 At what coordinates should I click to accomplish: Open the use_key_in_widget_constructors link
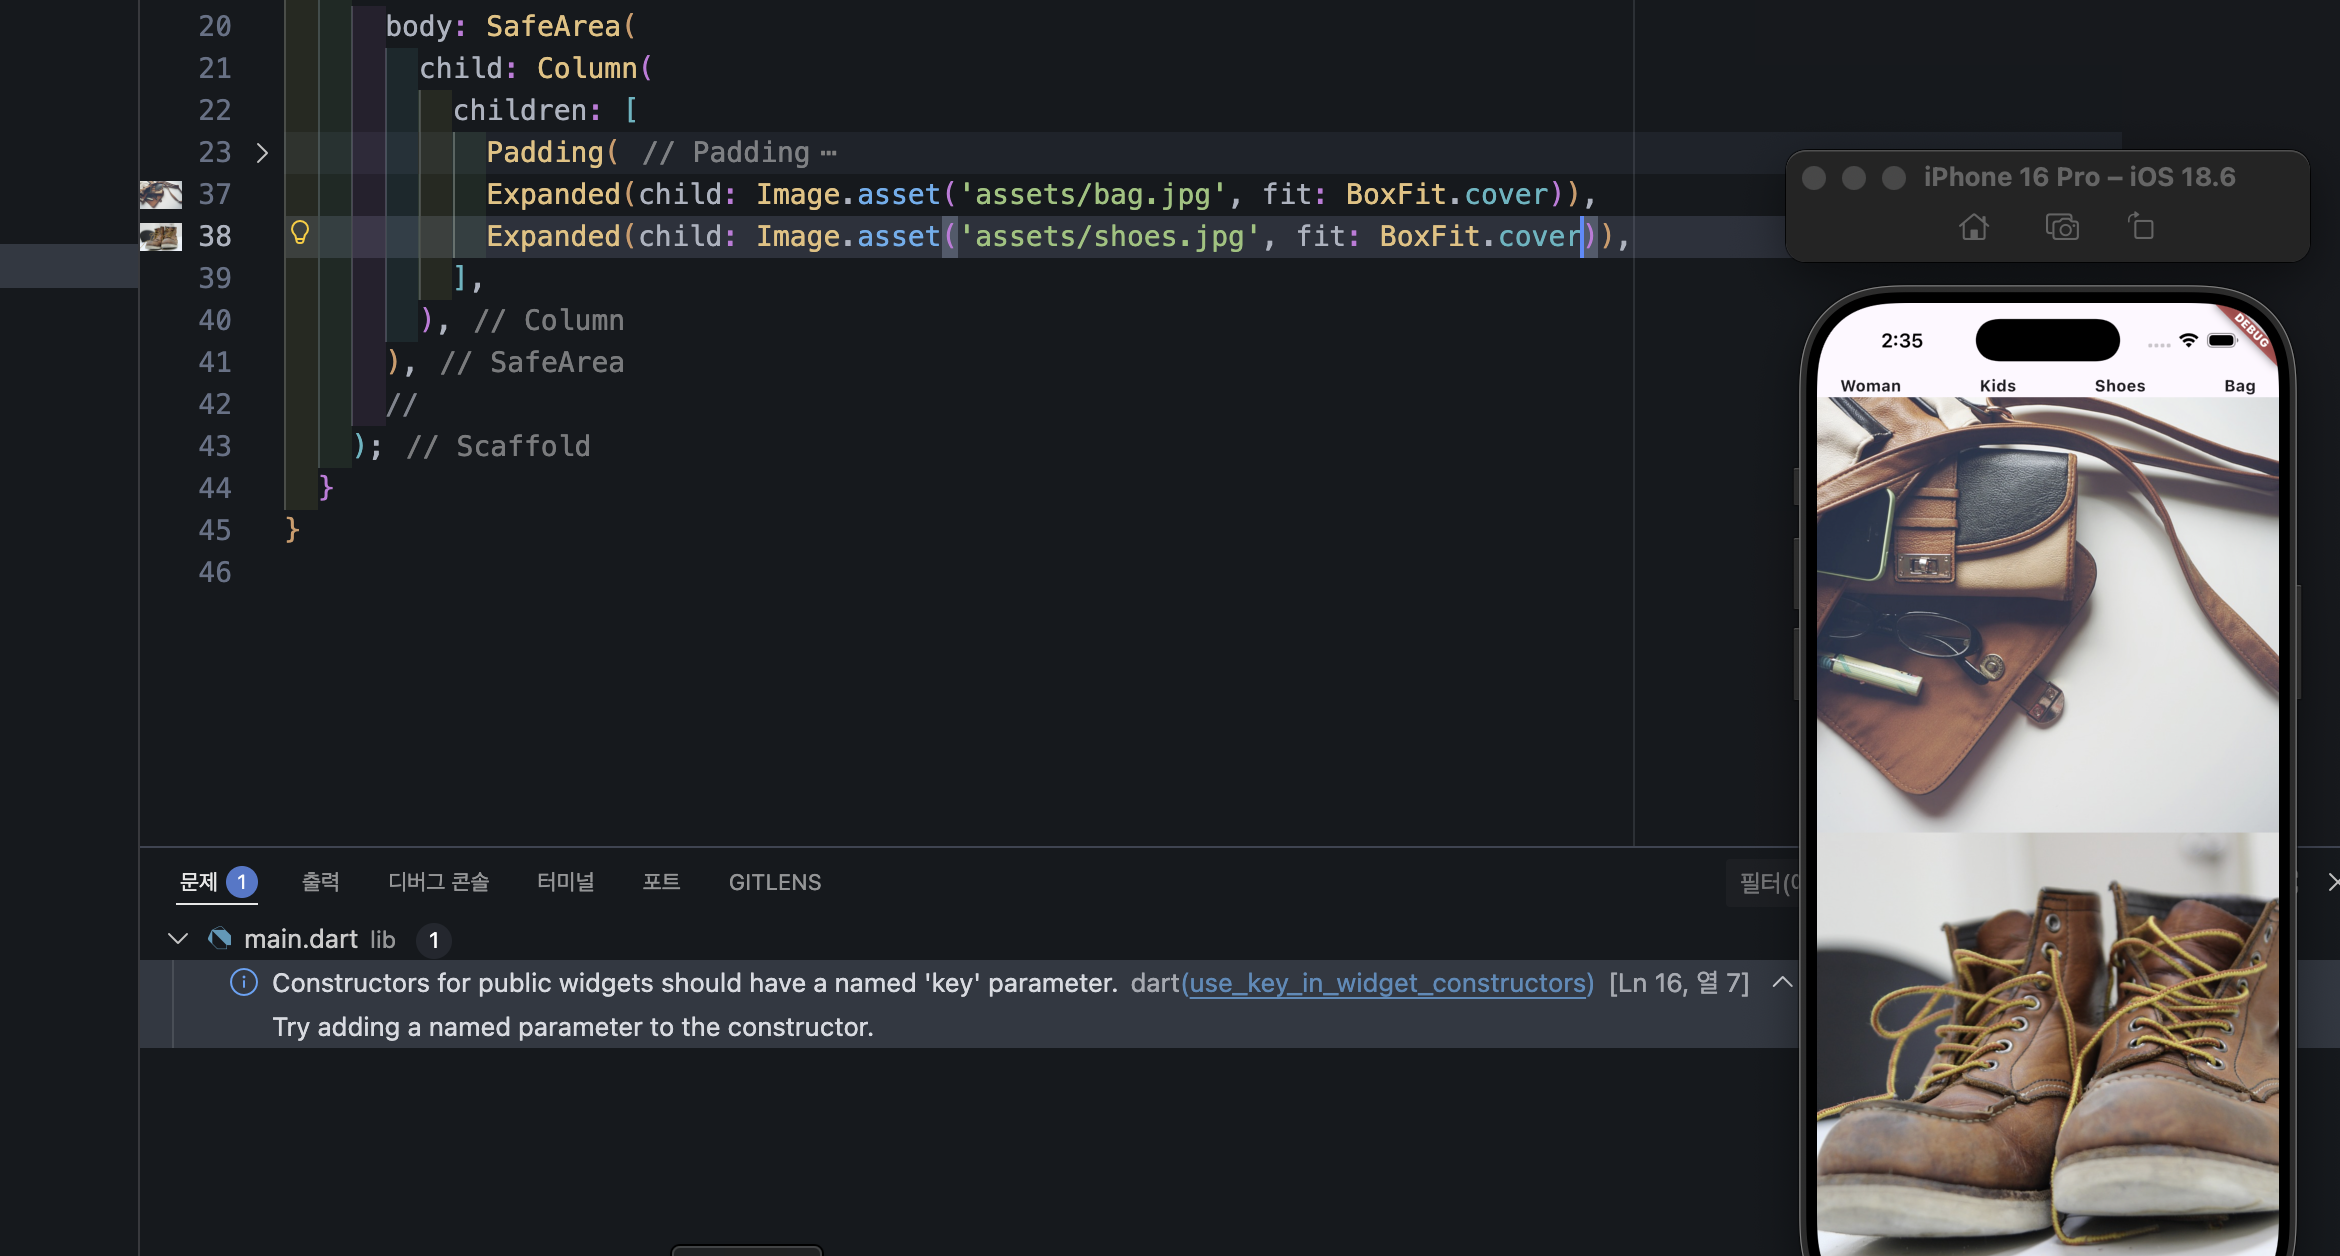click(1387, 983)
